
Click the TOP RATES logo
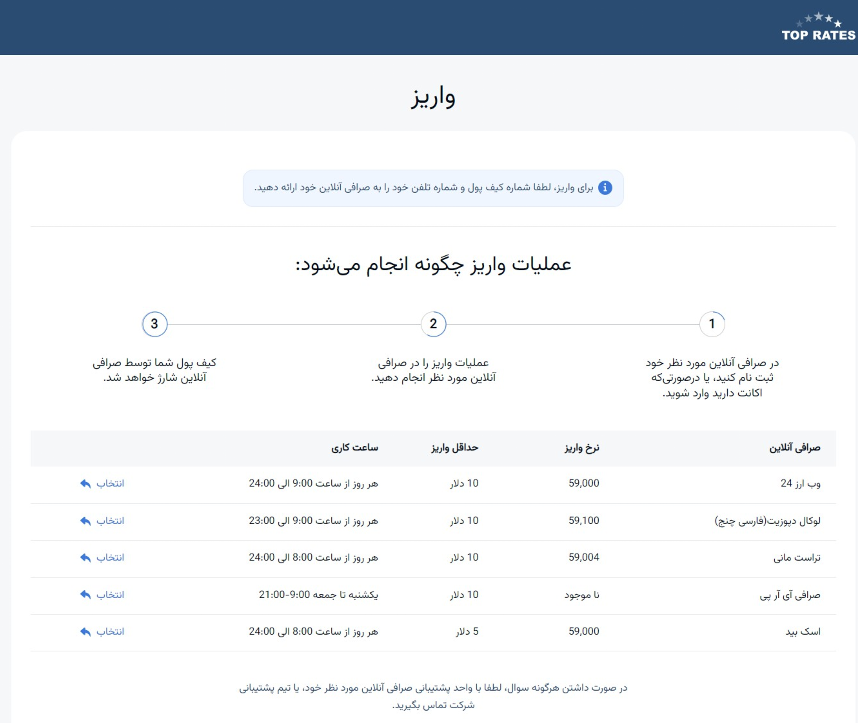click(x=818, y=27)
